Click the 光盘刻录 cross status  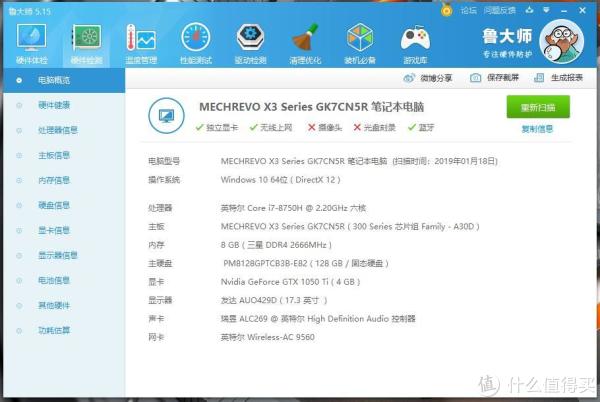[374, 128]
